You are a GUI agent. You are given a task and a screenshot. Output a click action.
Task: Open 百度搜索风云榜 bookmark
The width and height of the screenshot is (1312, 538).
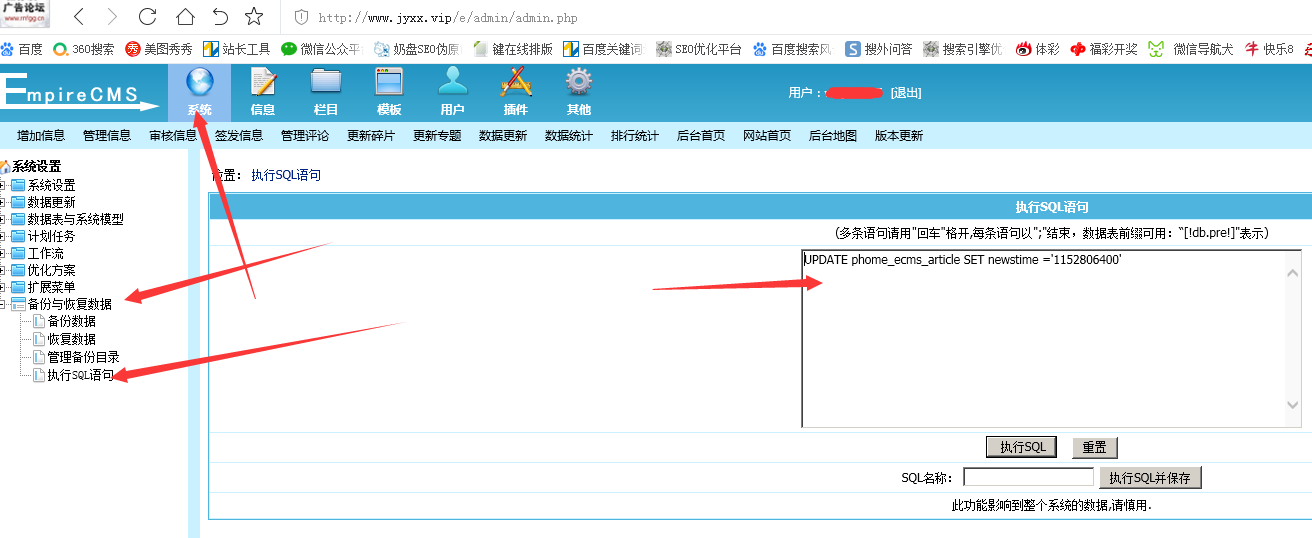coord(792,49)
